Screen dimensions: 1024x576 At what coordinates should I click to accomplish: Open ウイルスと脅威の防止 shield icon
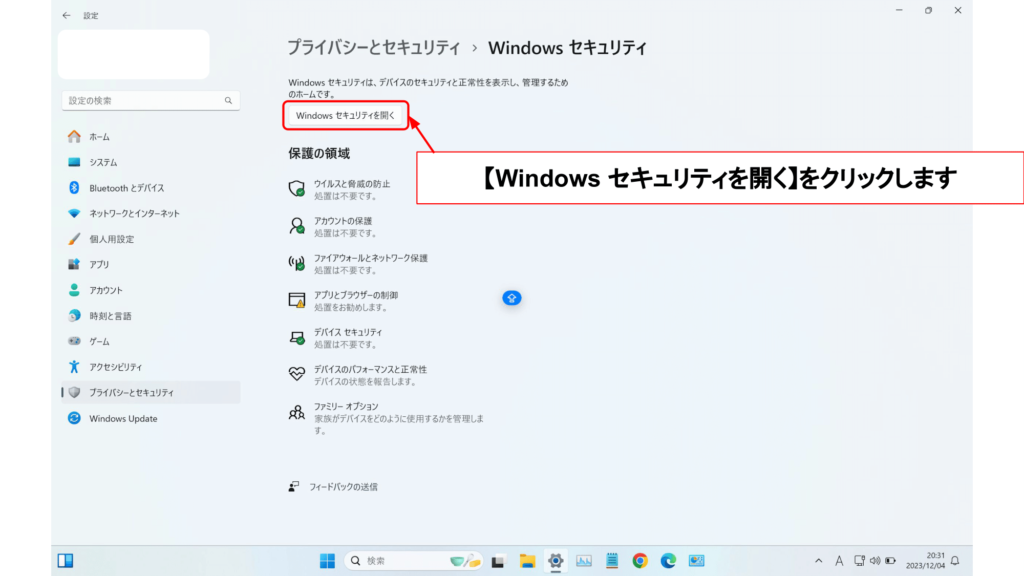(x=296, y=189)
